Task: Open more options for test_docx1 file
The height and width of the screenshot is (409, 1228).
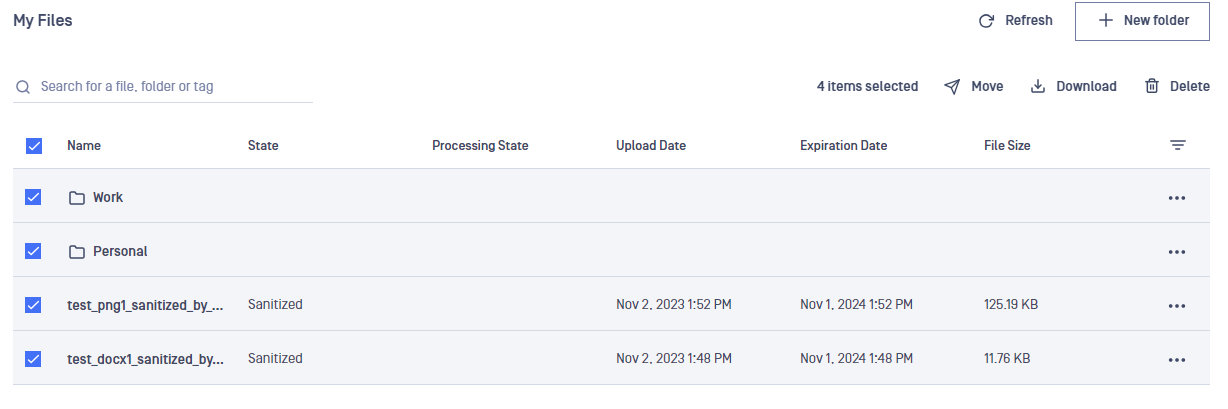Action: coord(1177,360)
